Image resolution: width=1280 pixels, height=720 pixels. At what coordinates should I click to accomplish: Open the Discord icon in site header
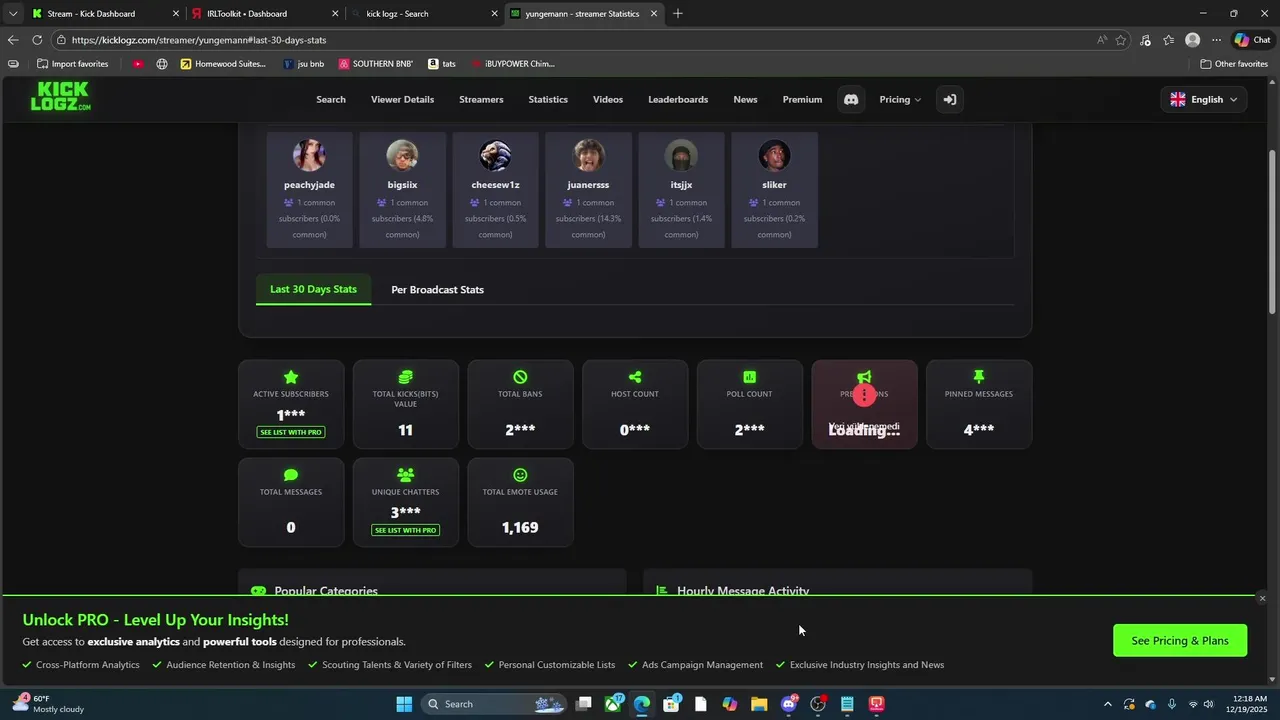pyautogui.click(x=851, y=100)
